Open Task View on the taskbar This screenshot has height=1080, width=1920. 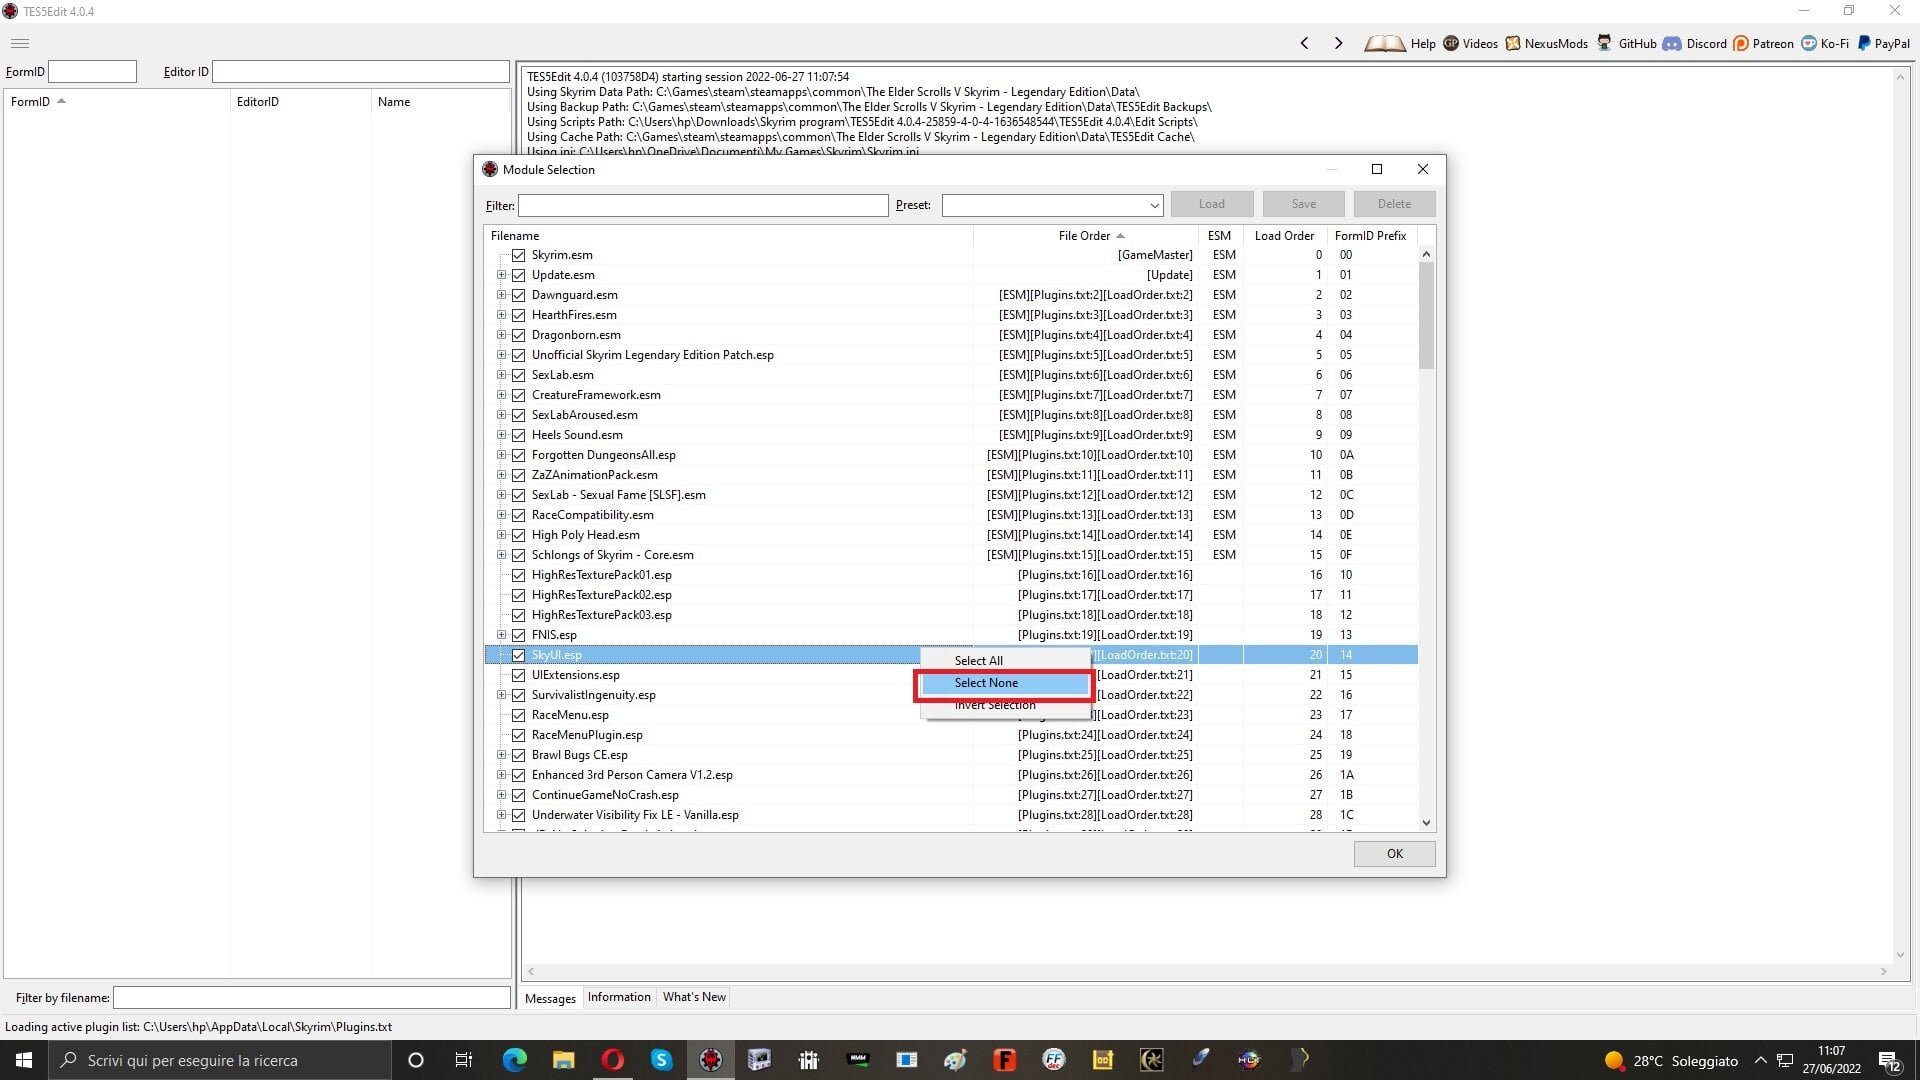tap(464, 1060)
